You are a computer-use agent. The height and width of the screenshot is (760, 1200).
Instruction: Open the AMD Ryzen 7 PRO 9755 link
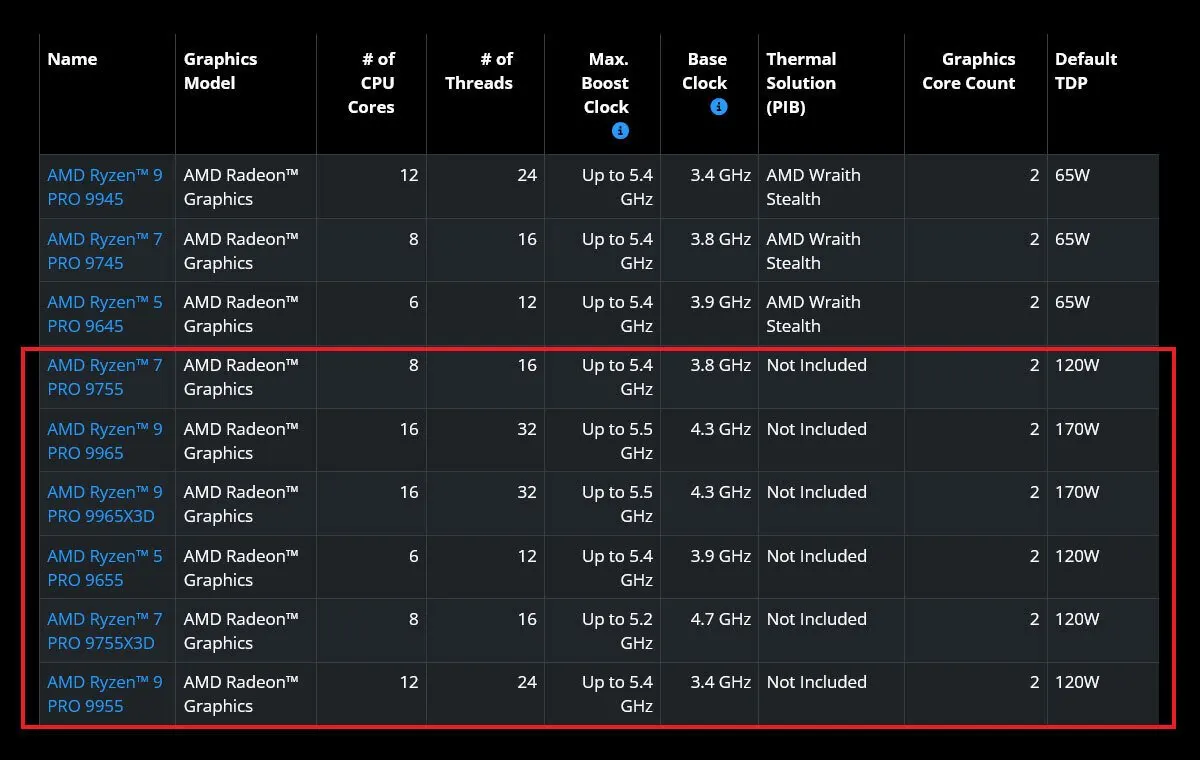tap(104, 377)
